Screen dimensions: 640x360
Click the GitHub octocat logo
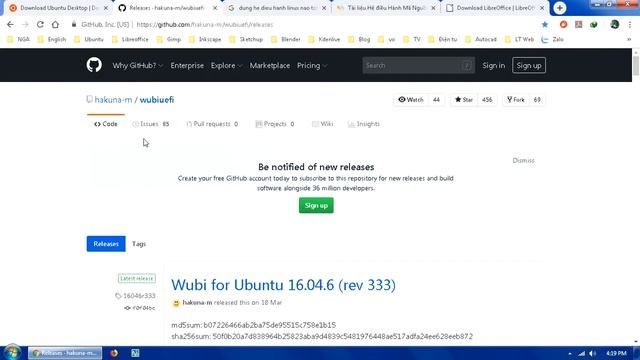[x=94, y=65]
